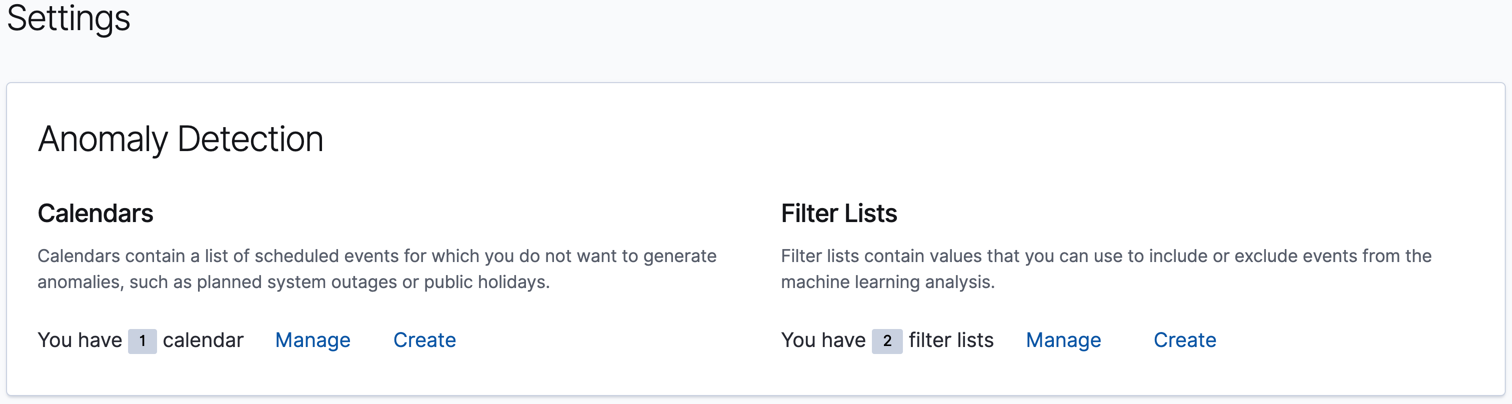Click the Settings page title
Image resolution: width=1512 pixels, height=404 pixels.
(x=69, y=18)
